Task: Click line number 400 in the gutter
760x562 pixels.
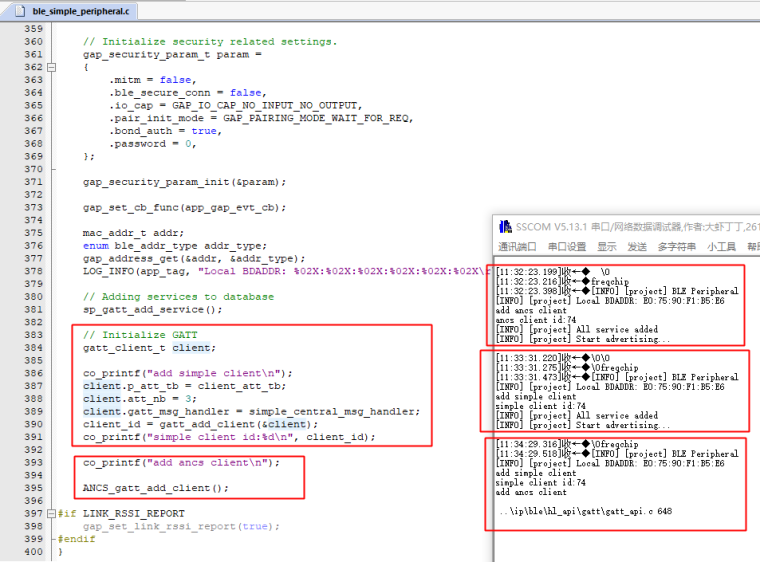Action: click(x=33, y=552)
